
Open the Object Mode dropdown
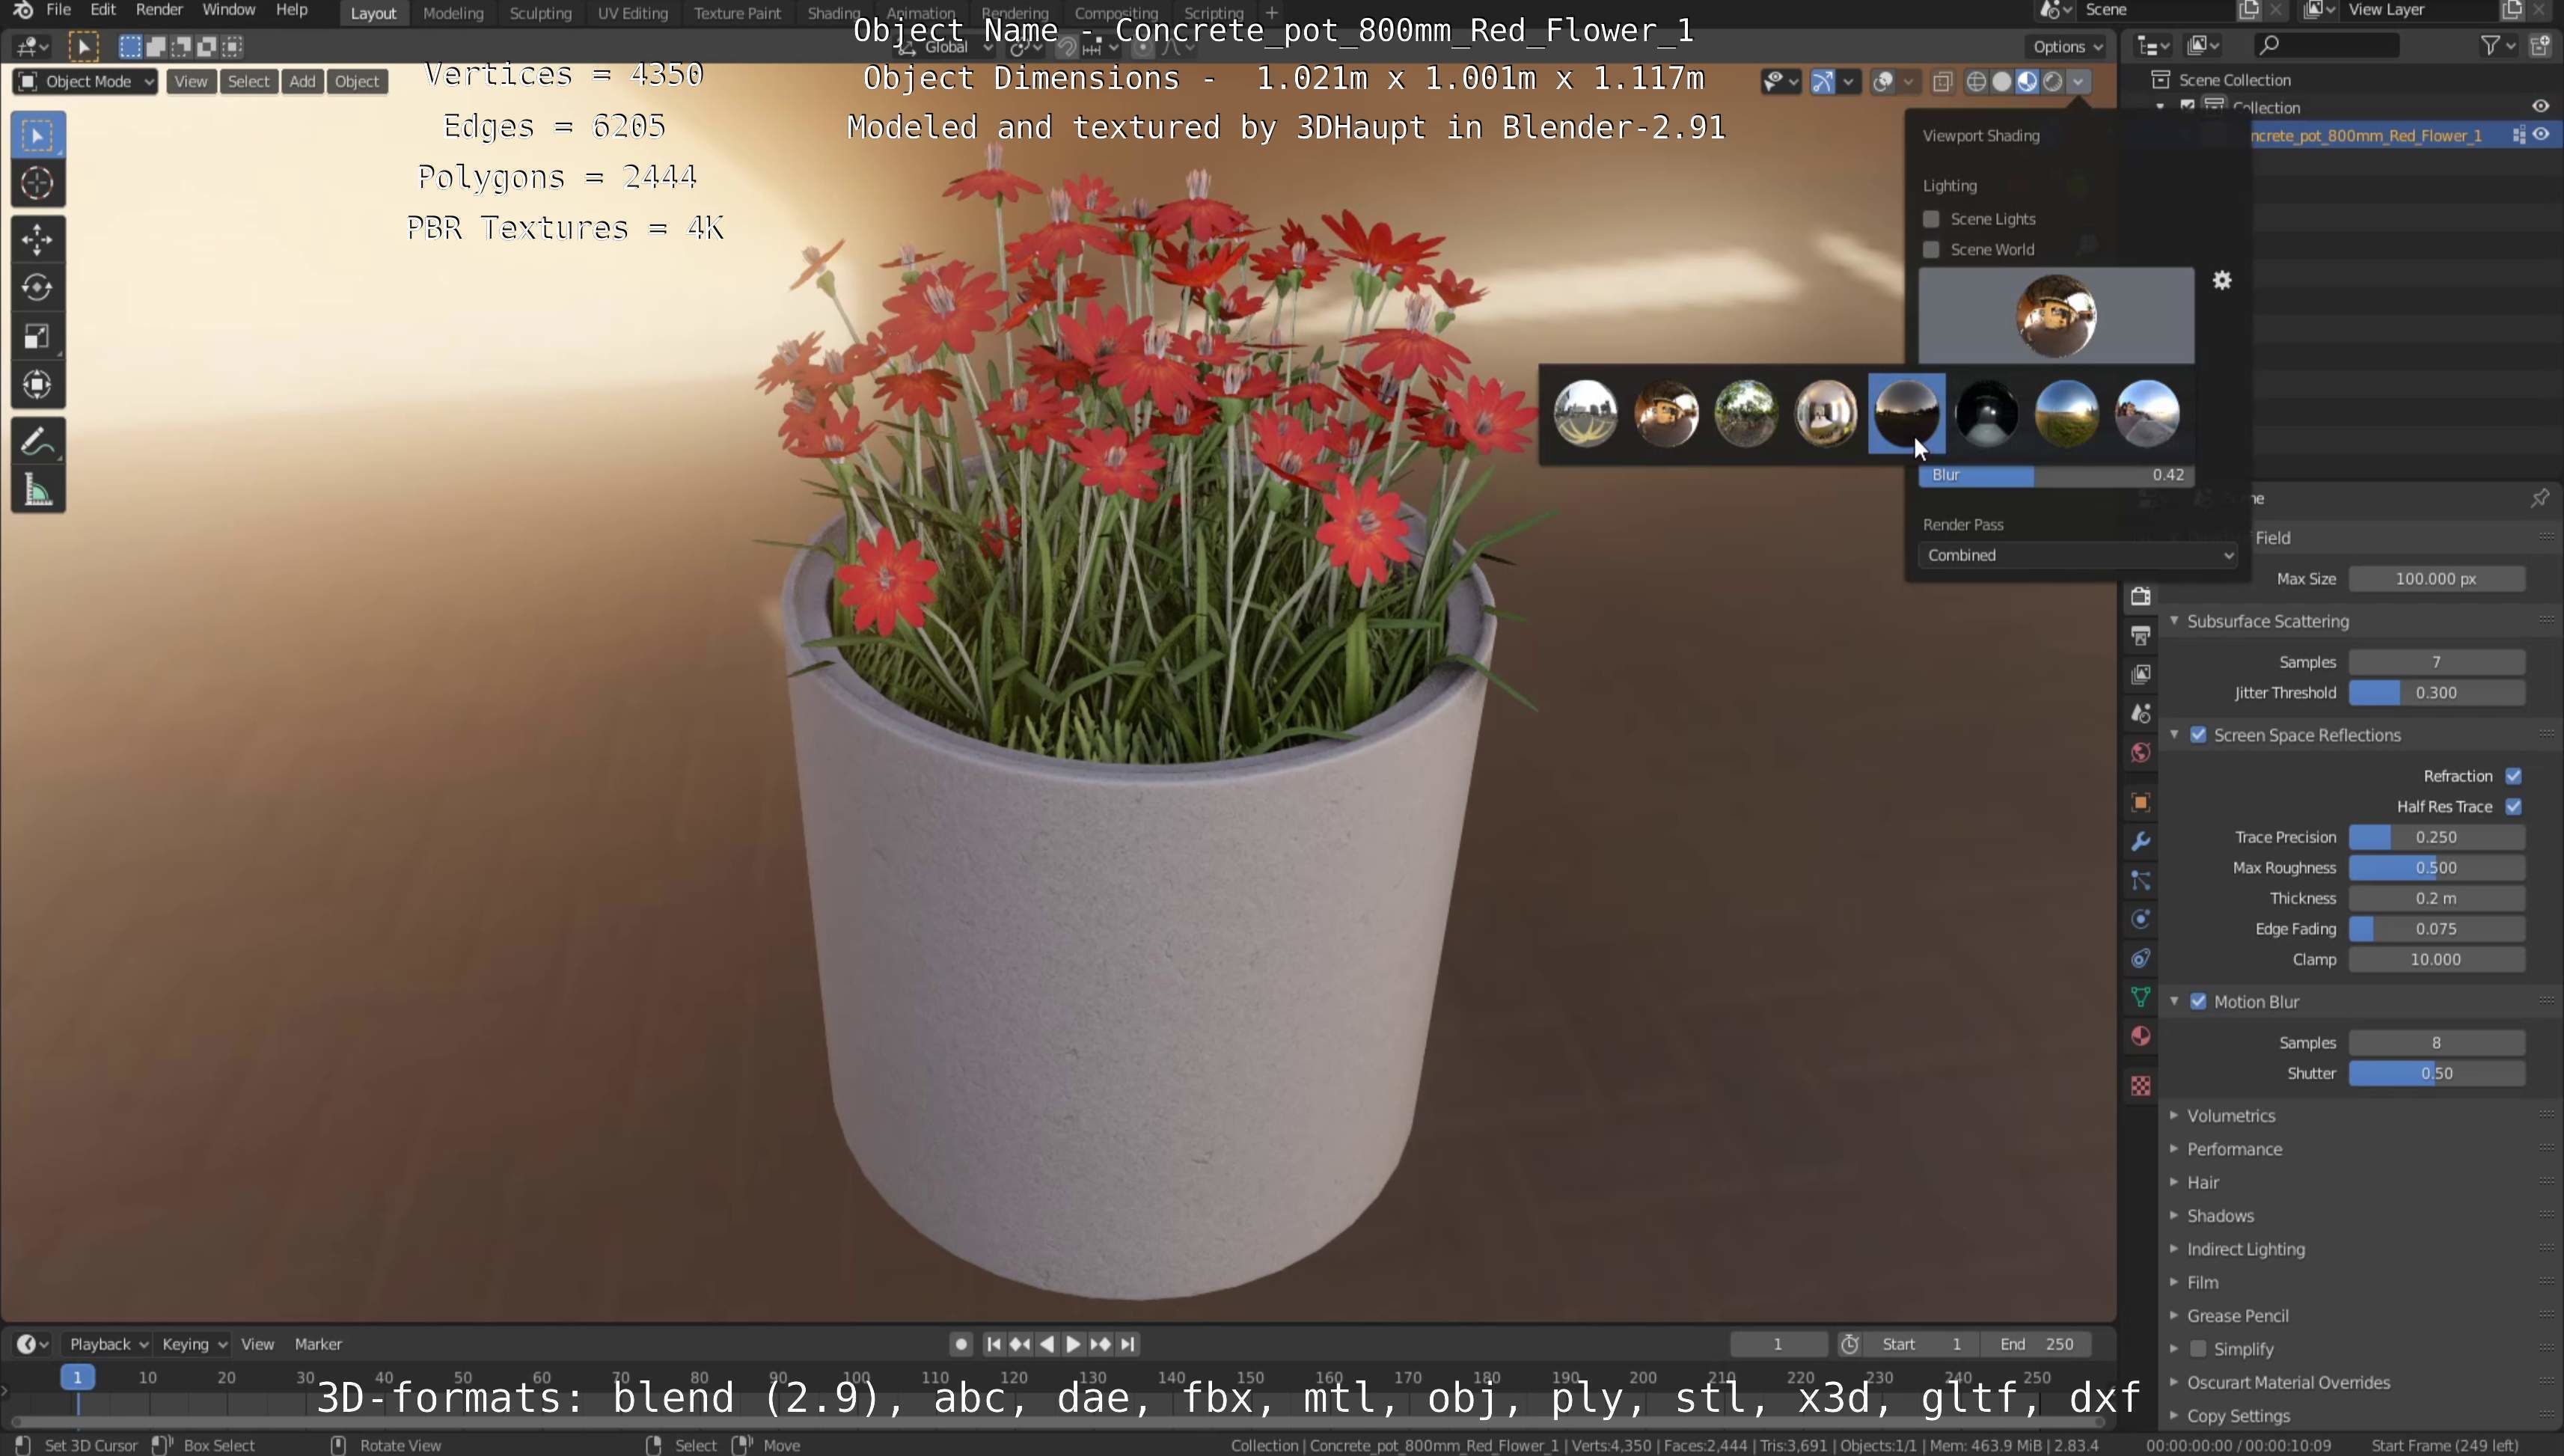point(86,82)
